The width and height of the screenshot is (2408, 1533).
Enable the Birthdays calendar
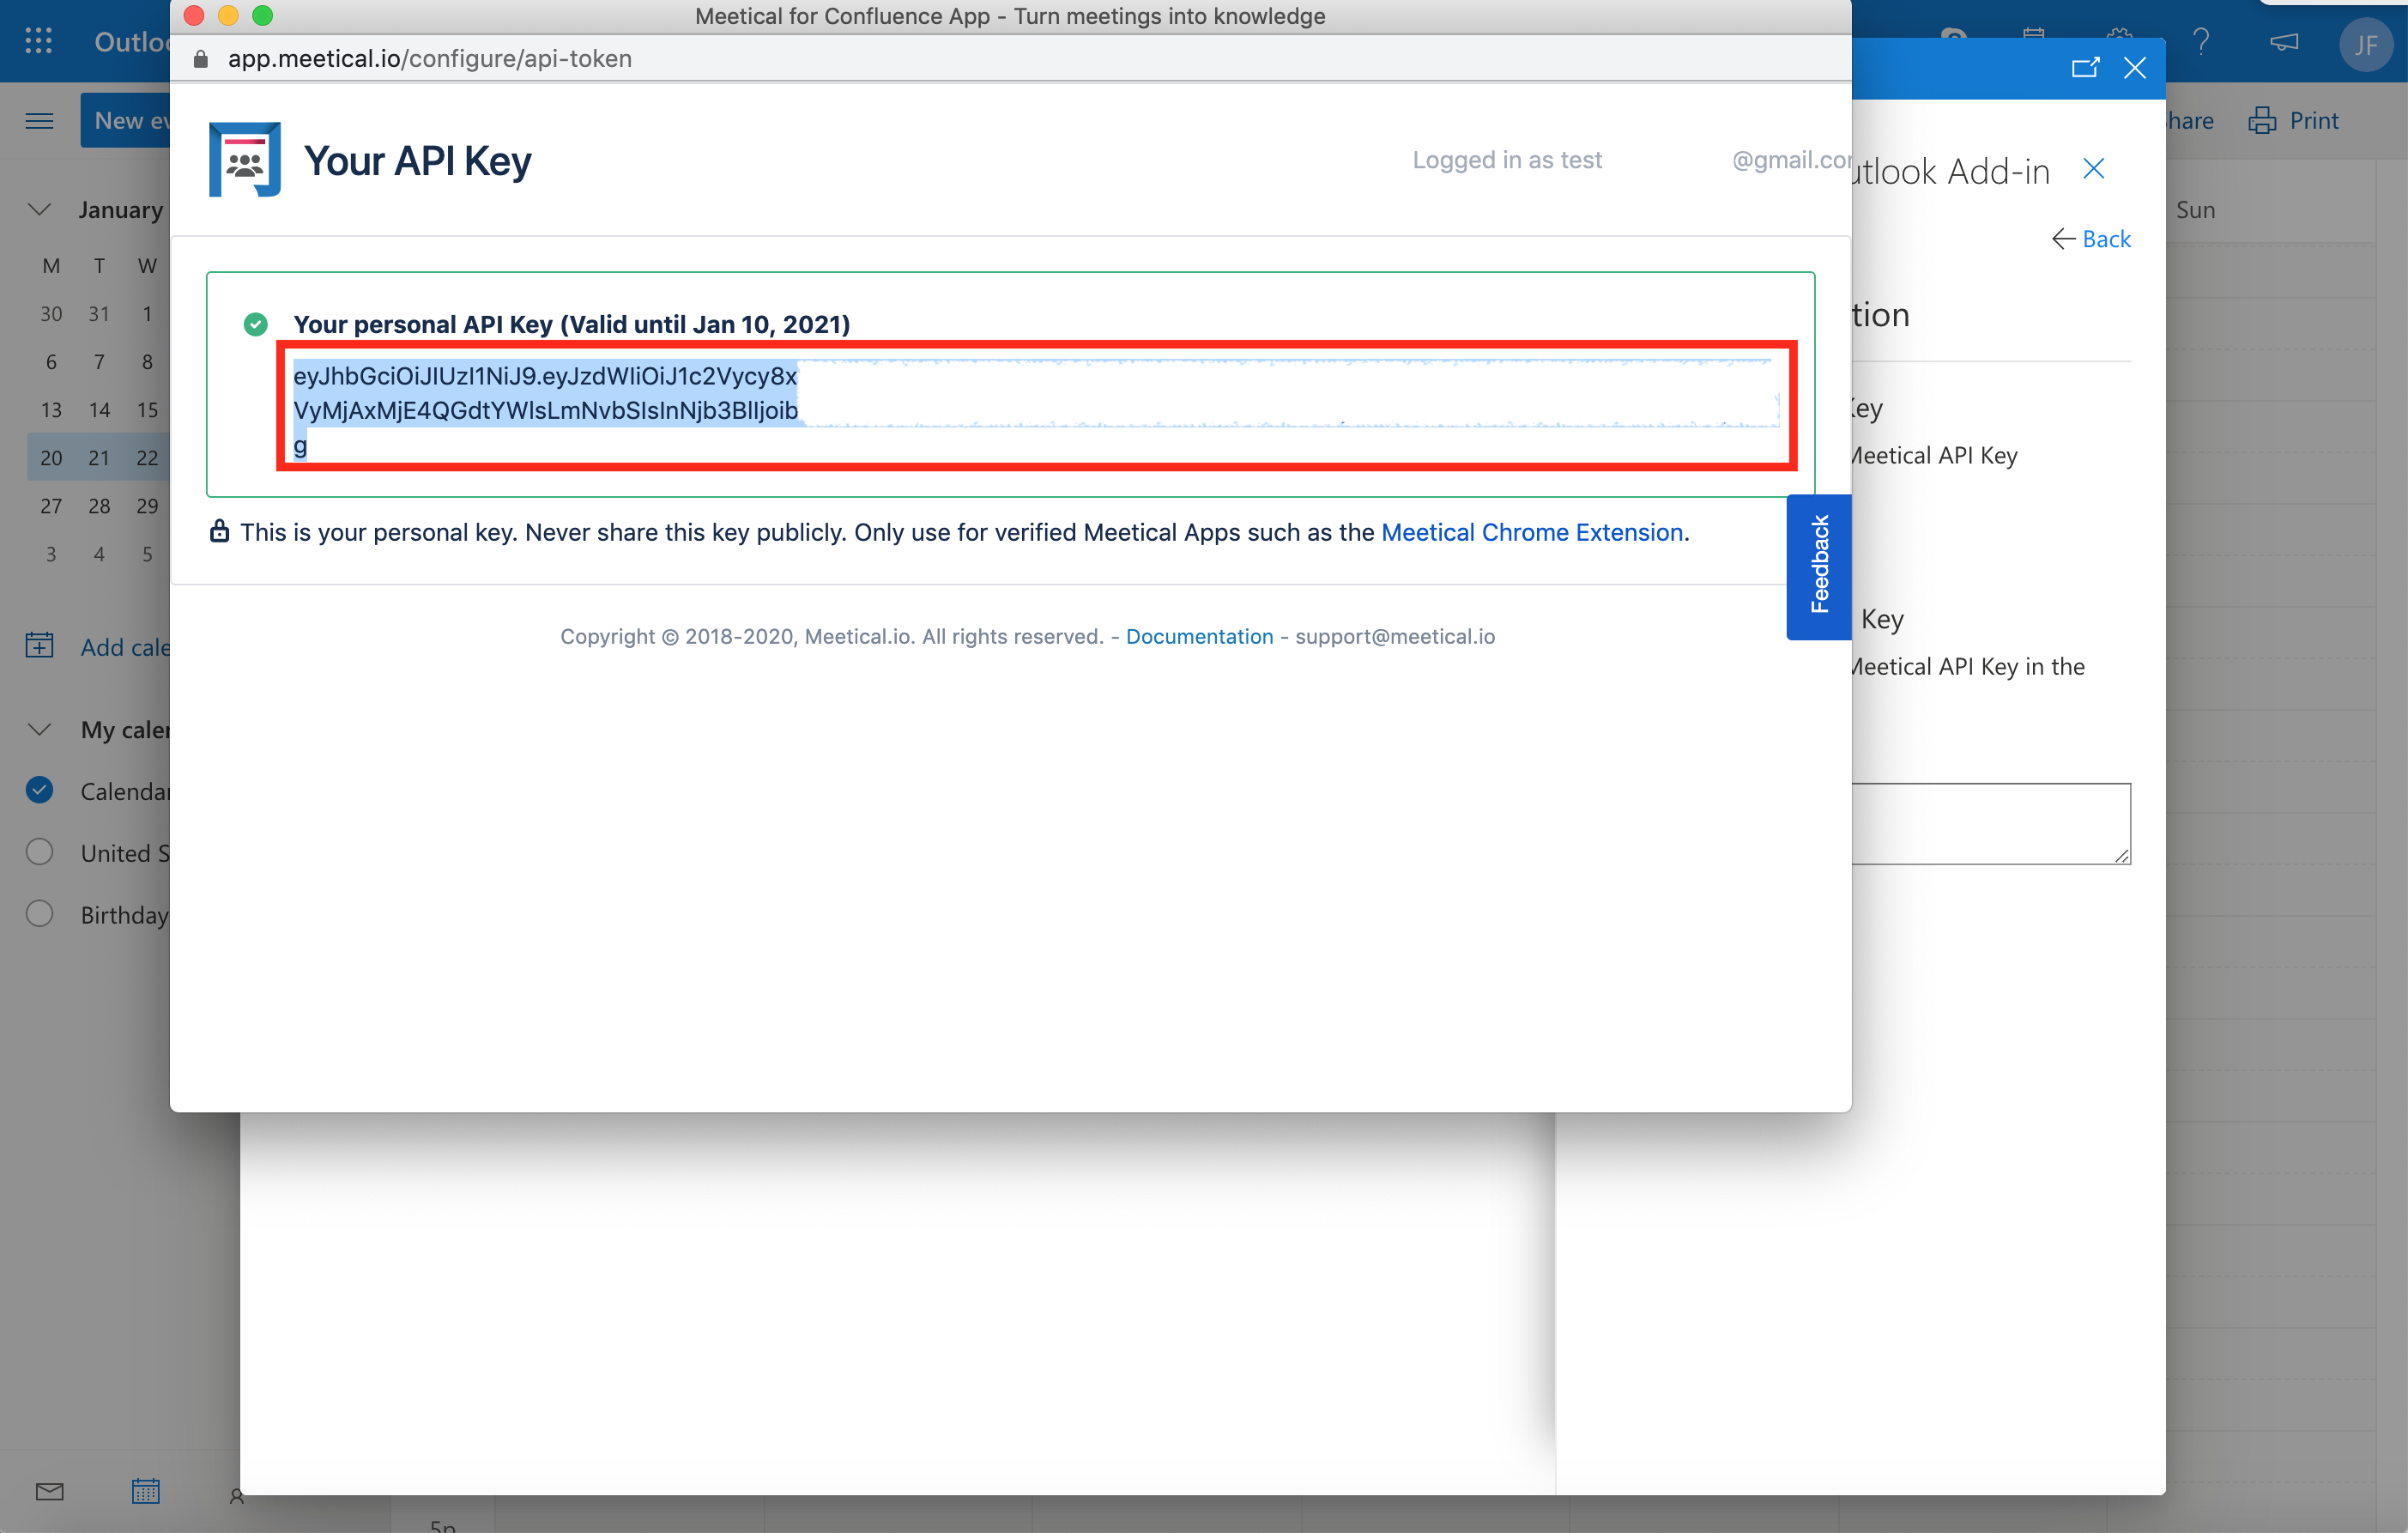tap(39, 913)
